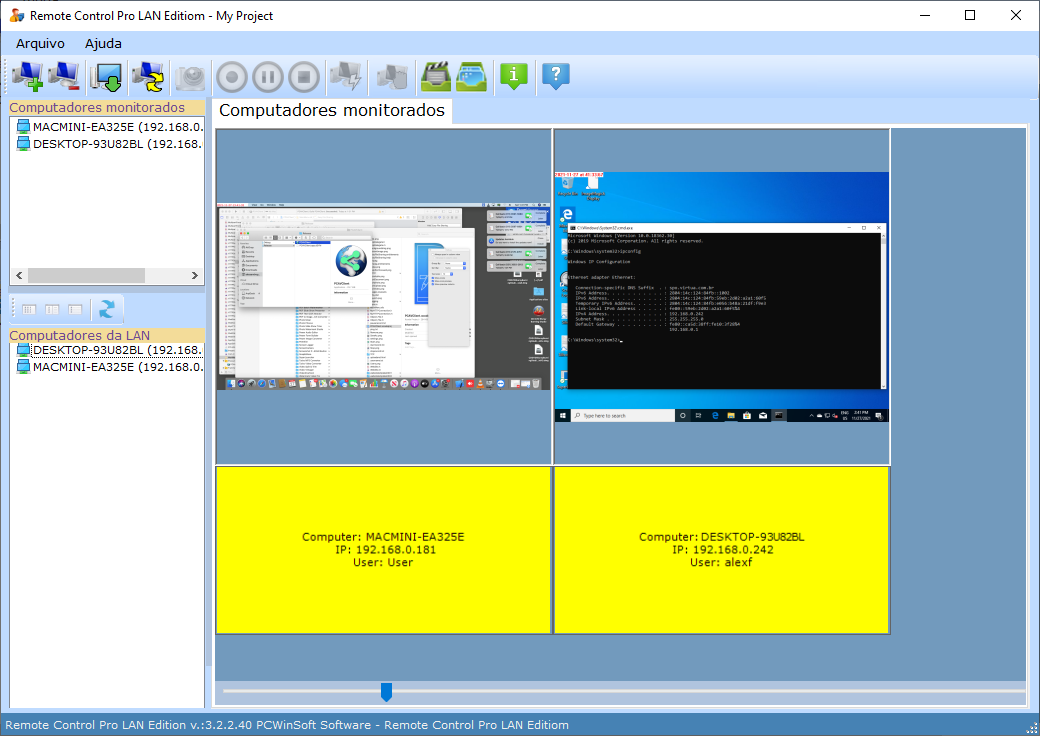Open the Ajuda menu

click(x=103, y=43)
